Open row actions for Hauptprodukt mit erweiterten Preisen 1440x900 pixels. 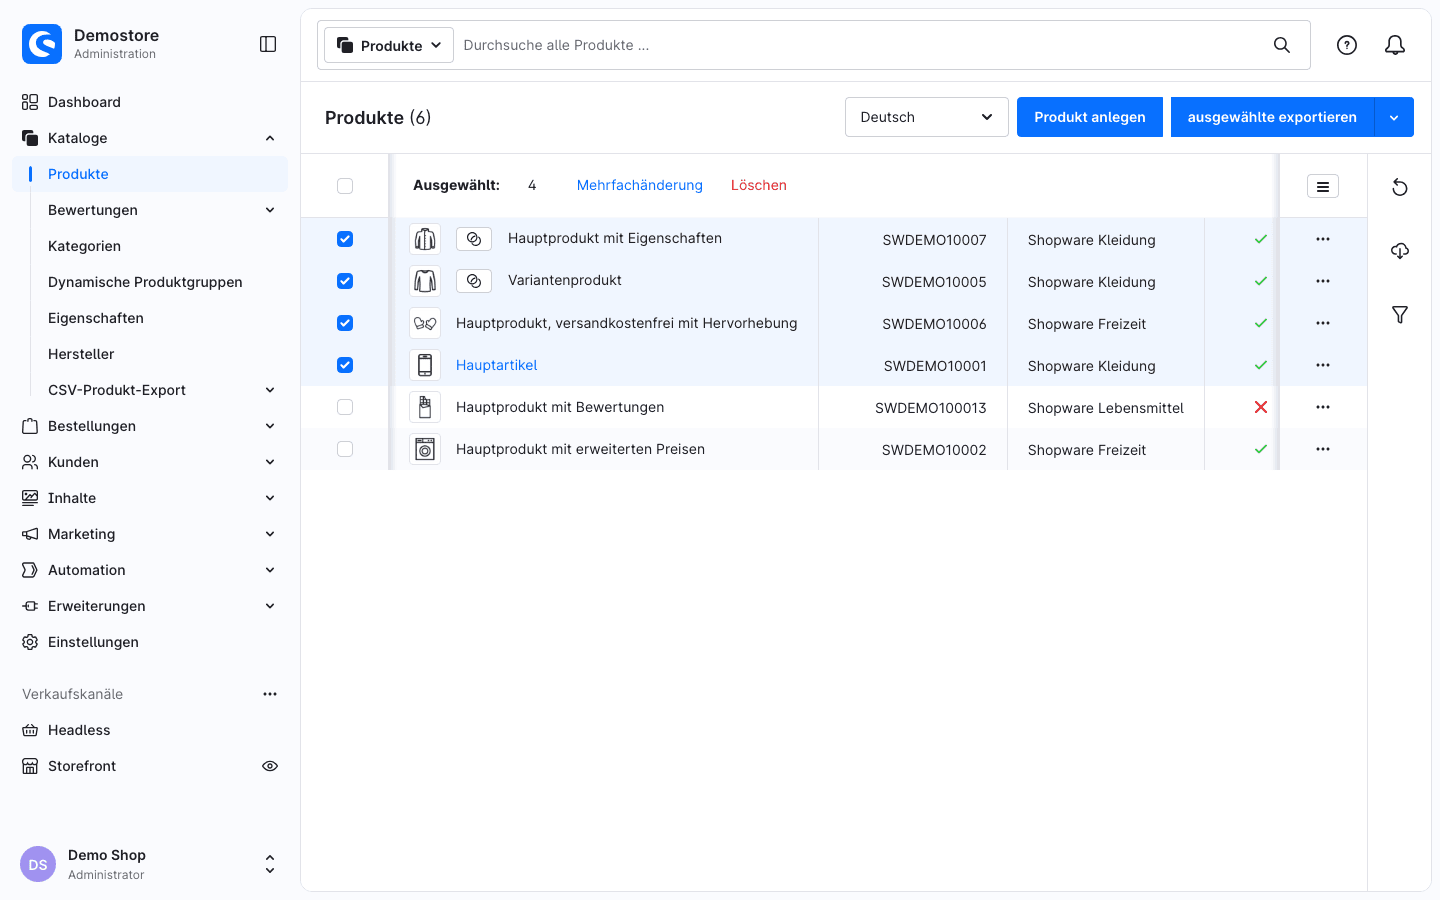click(1323, 449)
